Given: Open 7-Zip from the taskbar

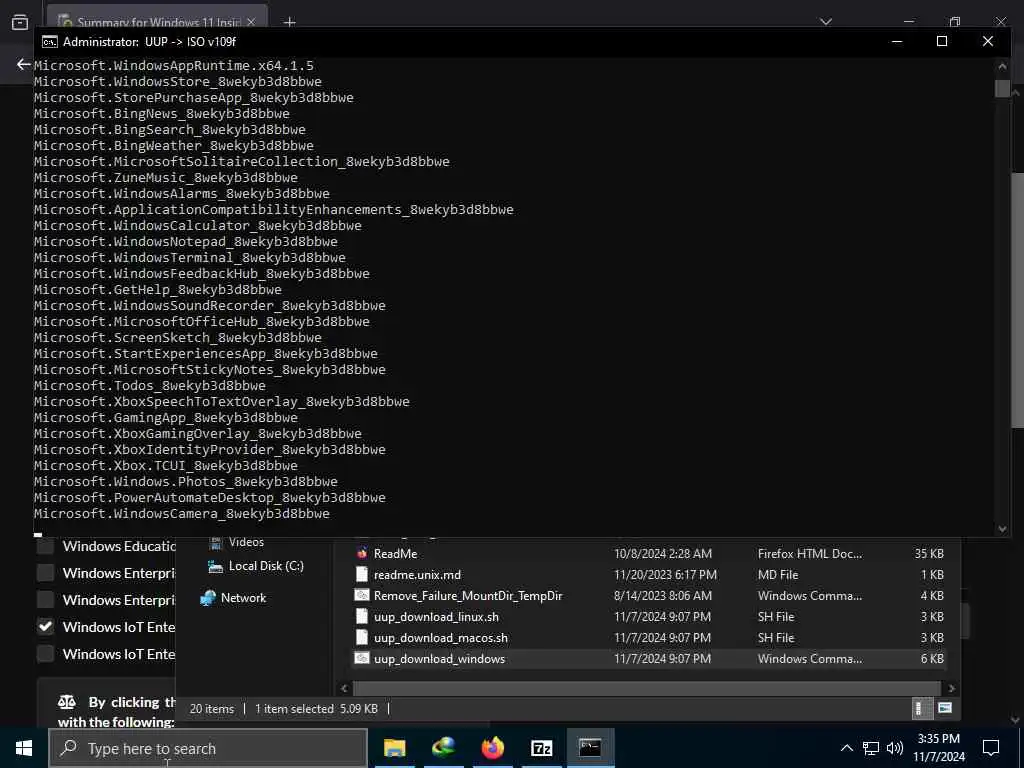Looking at the screenshot, I should click(541, 748).
